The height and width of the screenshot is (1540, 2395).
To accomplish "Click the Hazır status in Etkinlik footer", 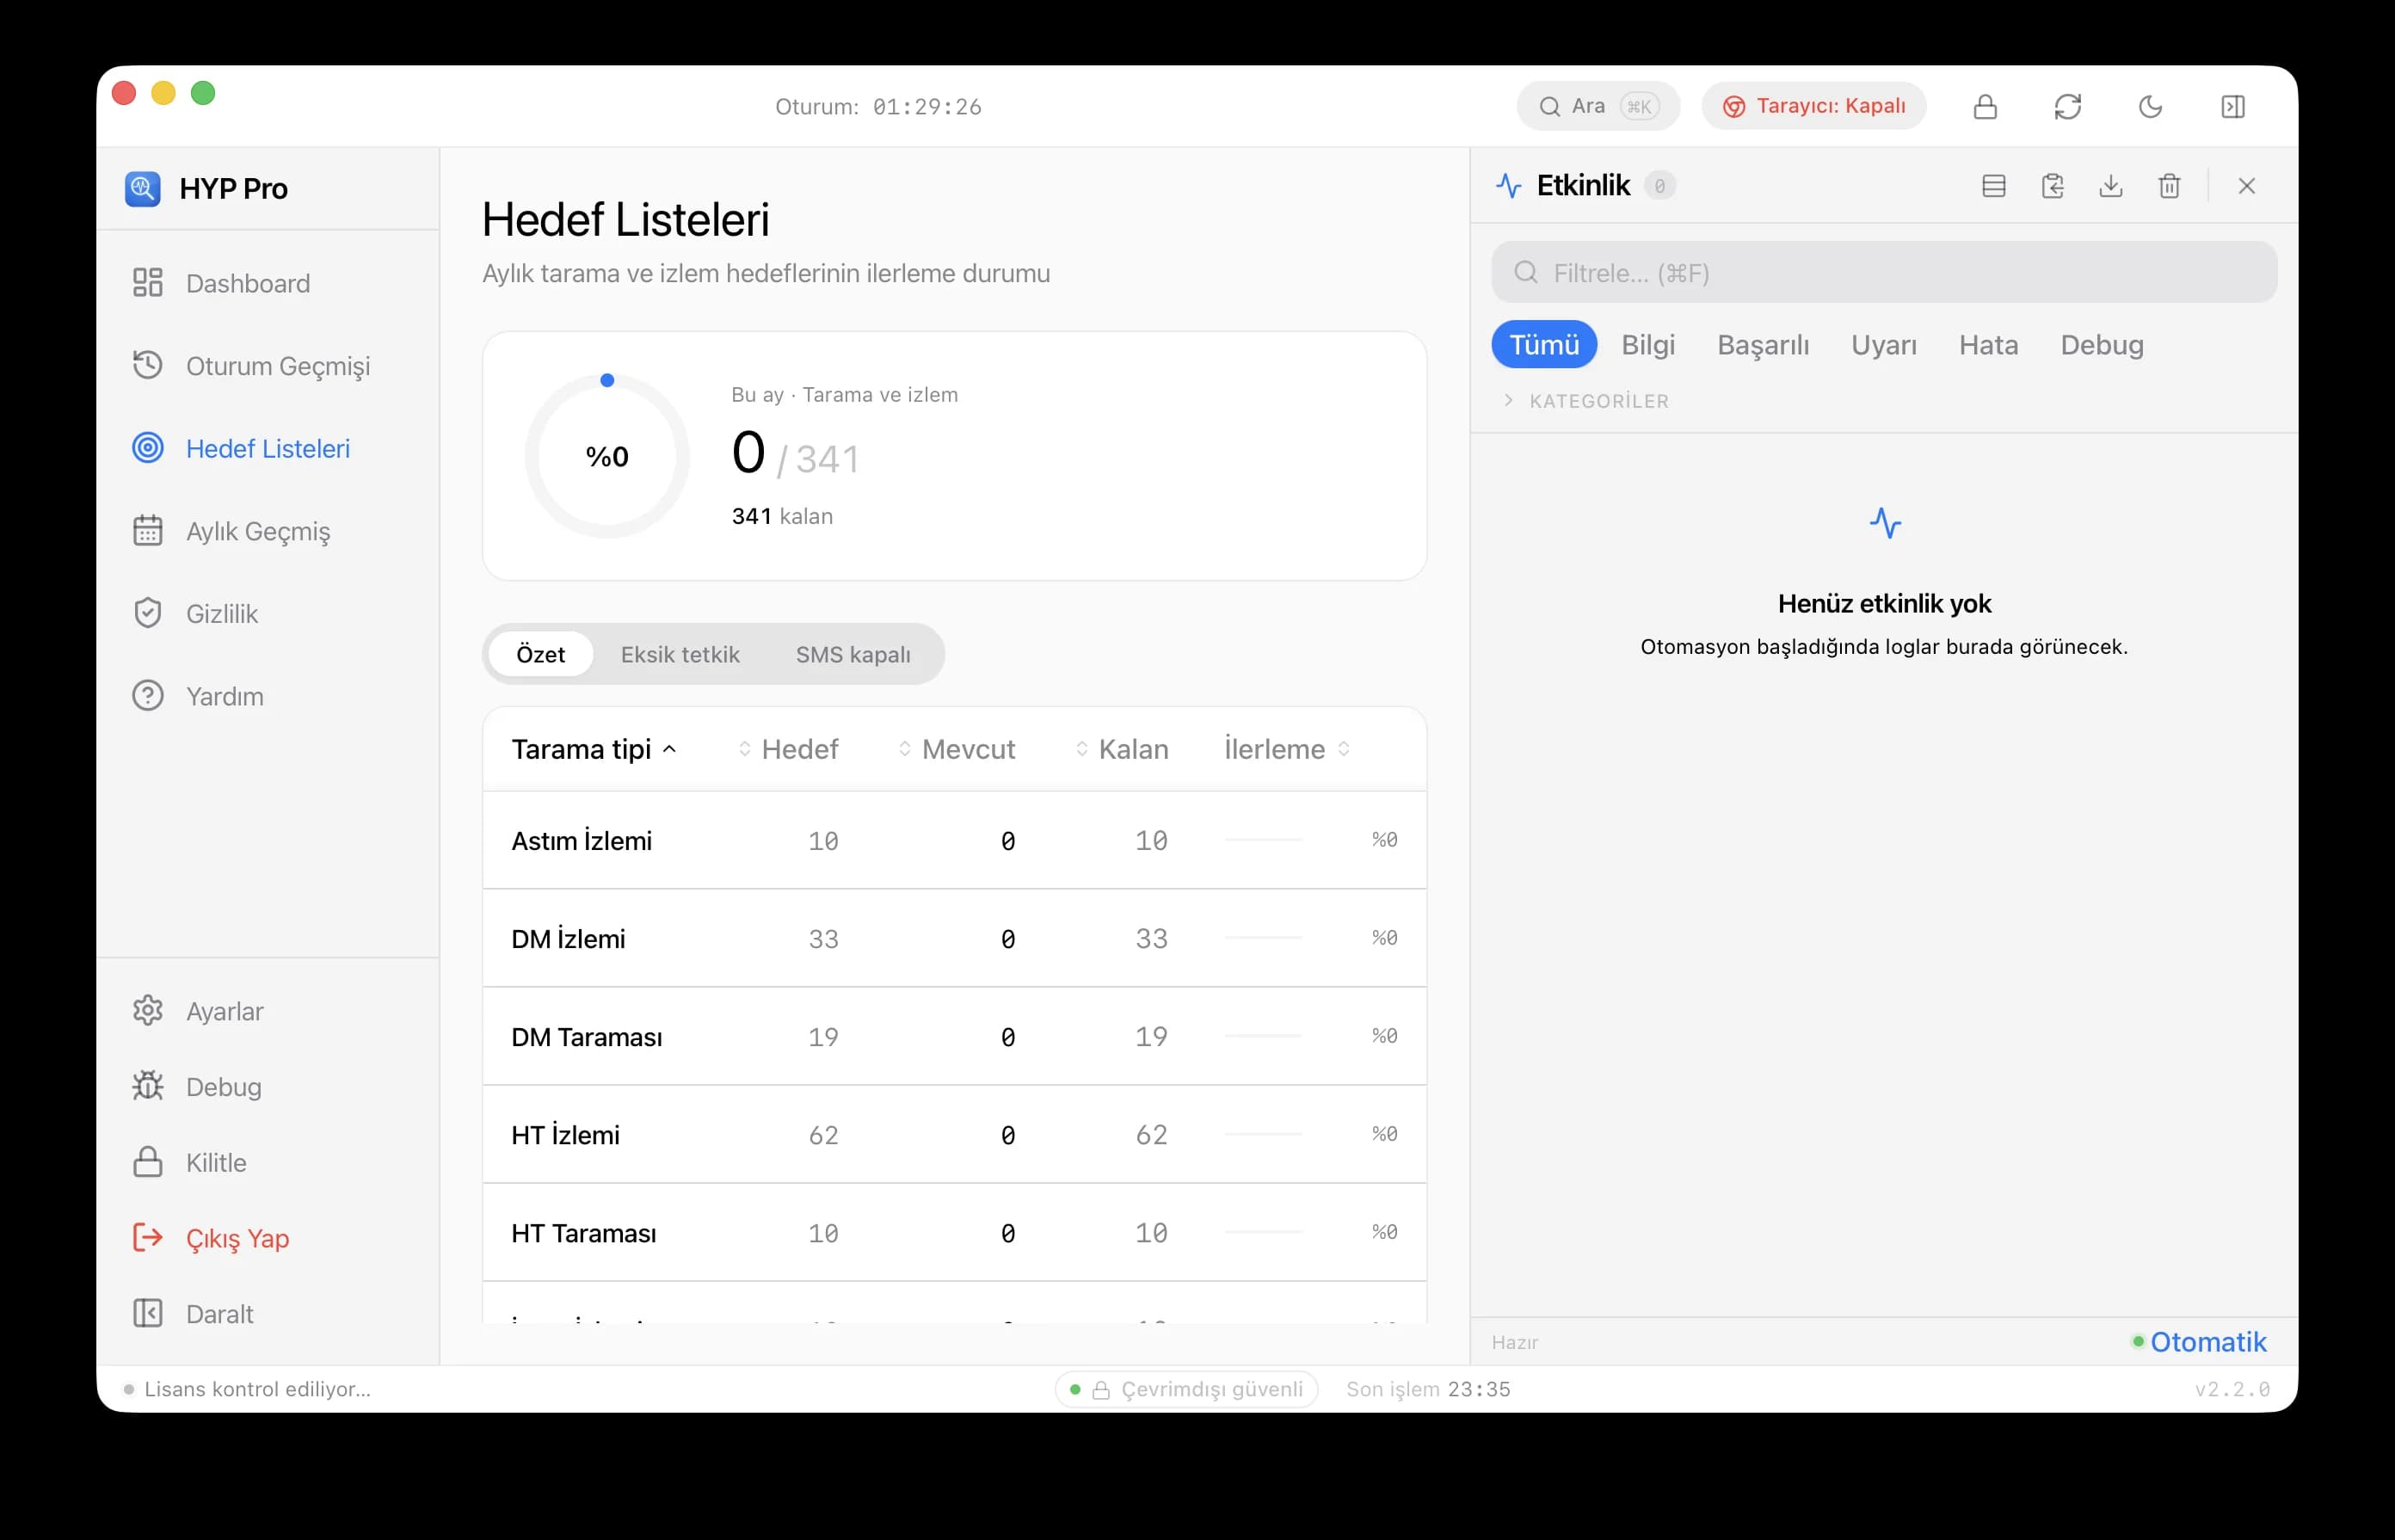I will point(1514,1342).
